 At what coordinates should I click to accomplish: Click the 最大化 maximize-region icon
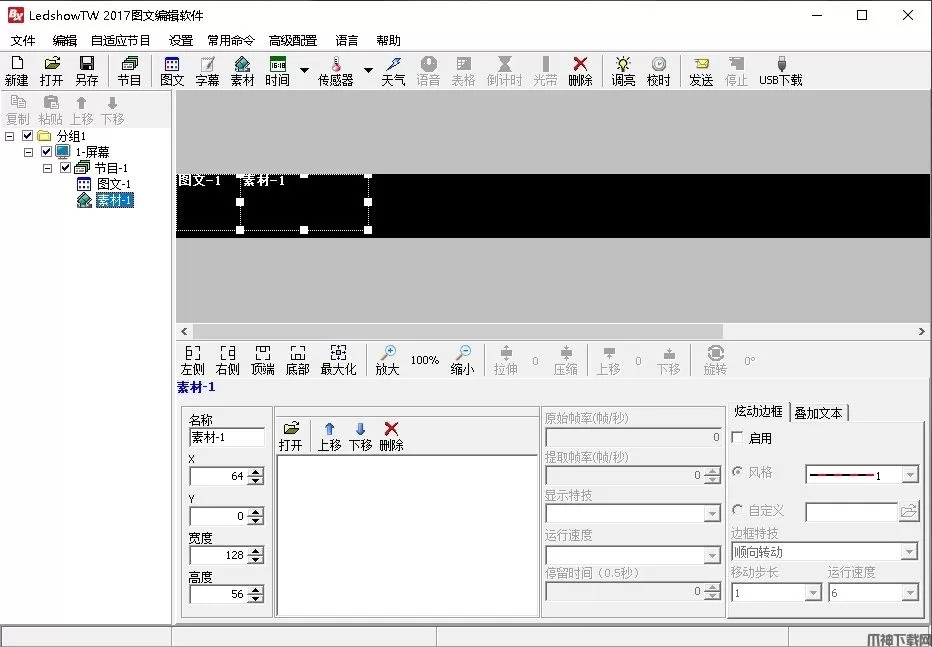[338, 360]
